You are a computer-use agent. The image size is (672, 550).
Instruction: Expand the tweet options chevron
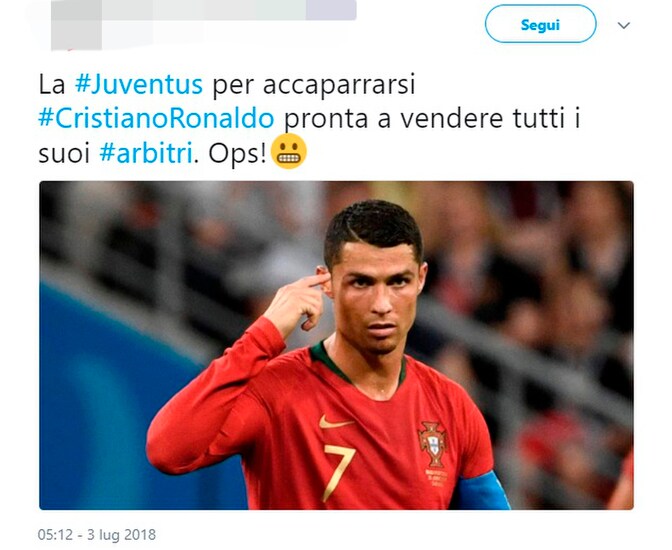pyautogui.click(x=624, y=25)
